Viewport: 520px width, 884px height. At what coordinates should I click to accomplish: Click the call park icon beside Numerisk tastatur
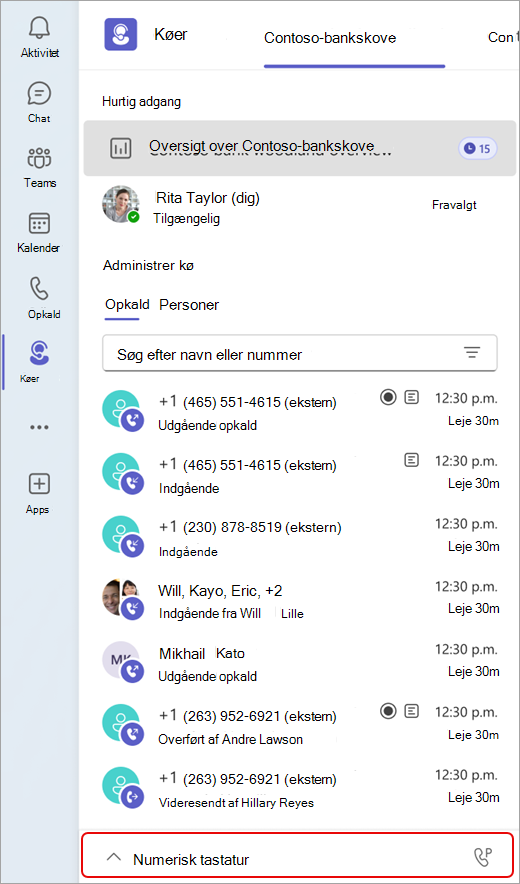pos(484,858)
